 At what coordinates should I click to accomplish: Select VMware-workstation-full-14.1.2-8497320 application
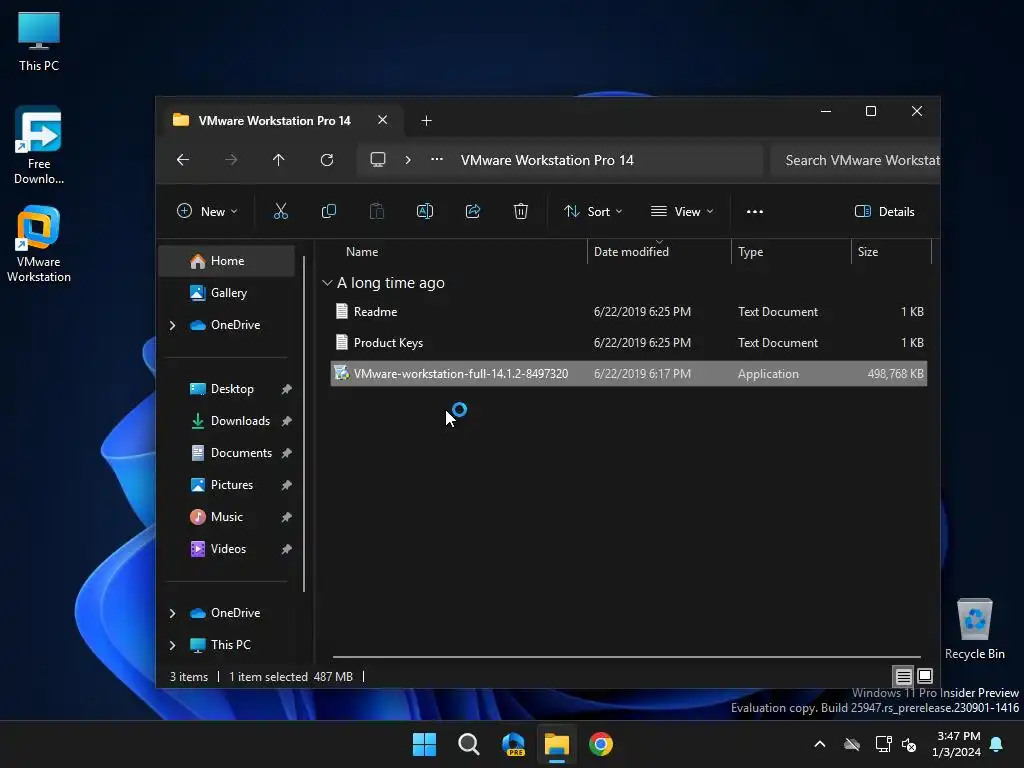(x=628, y=374)
